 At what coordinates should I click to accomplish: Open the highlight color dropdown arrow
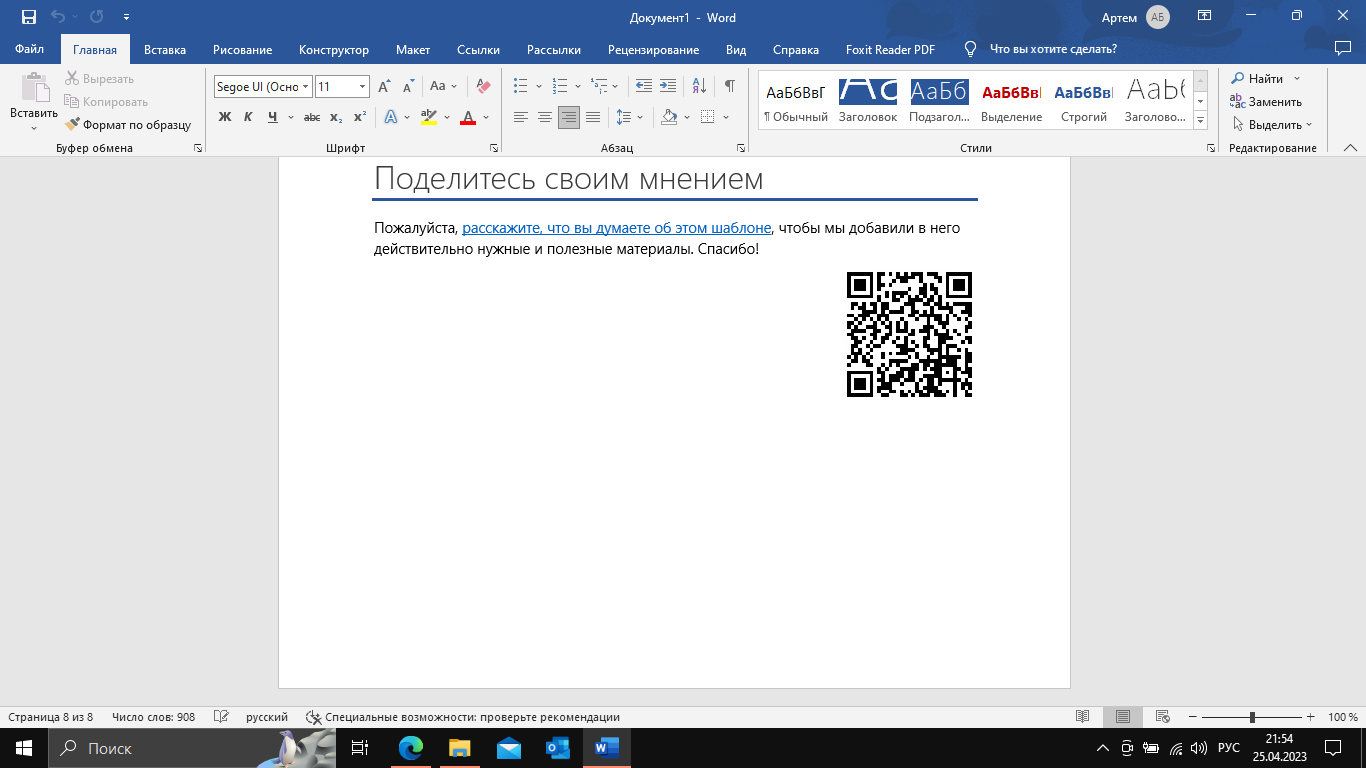pos(447,117)
